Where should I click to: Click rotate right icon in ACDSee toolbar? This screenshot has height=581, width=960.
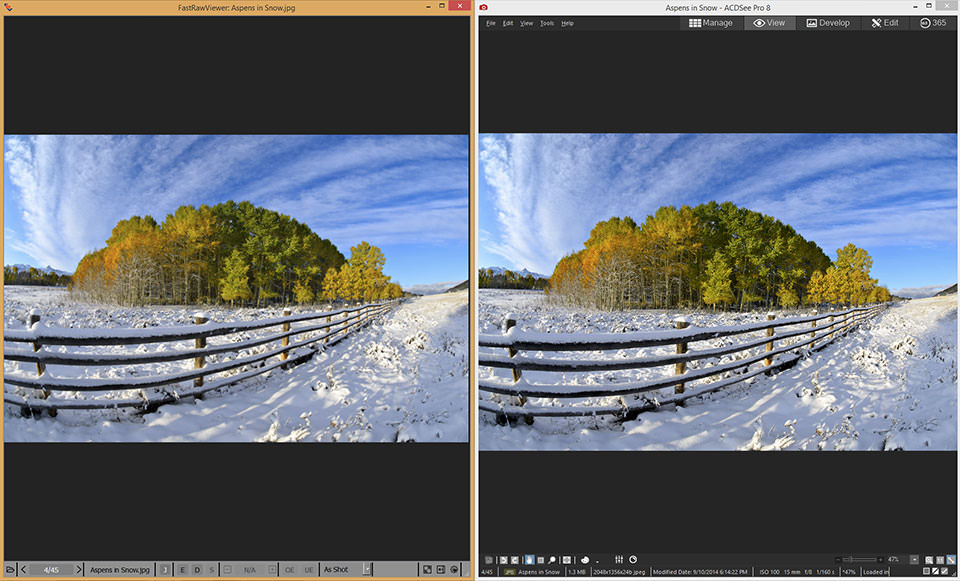pos(515,560)
